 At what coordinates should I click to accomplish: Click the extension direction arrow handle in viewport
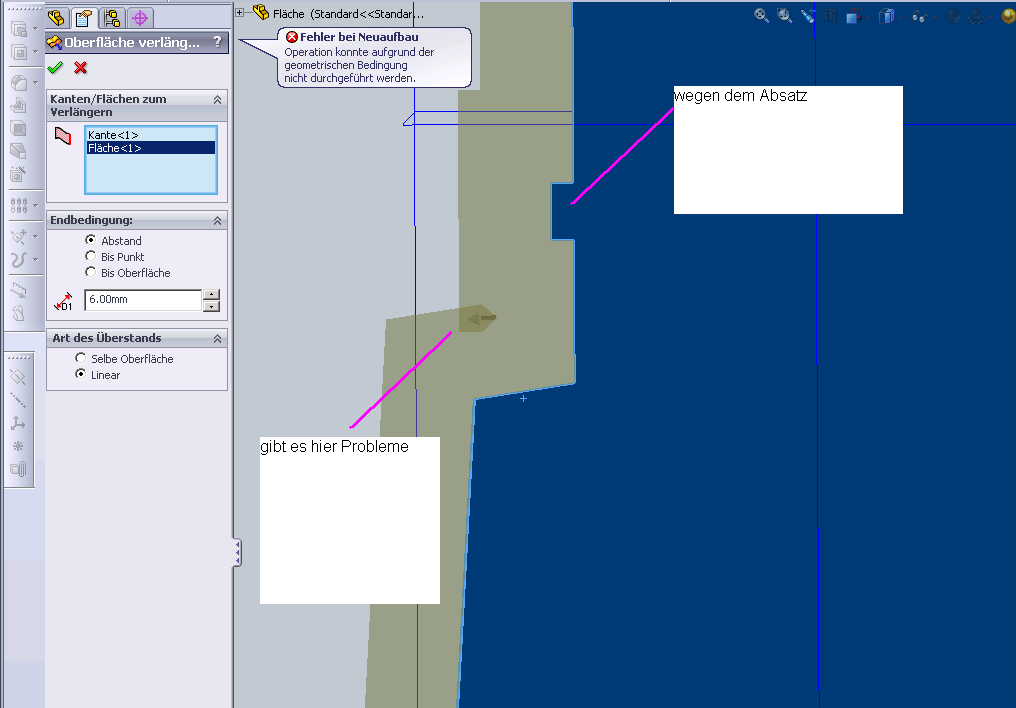point(481,318)
